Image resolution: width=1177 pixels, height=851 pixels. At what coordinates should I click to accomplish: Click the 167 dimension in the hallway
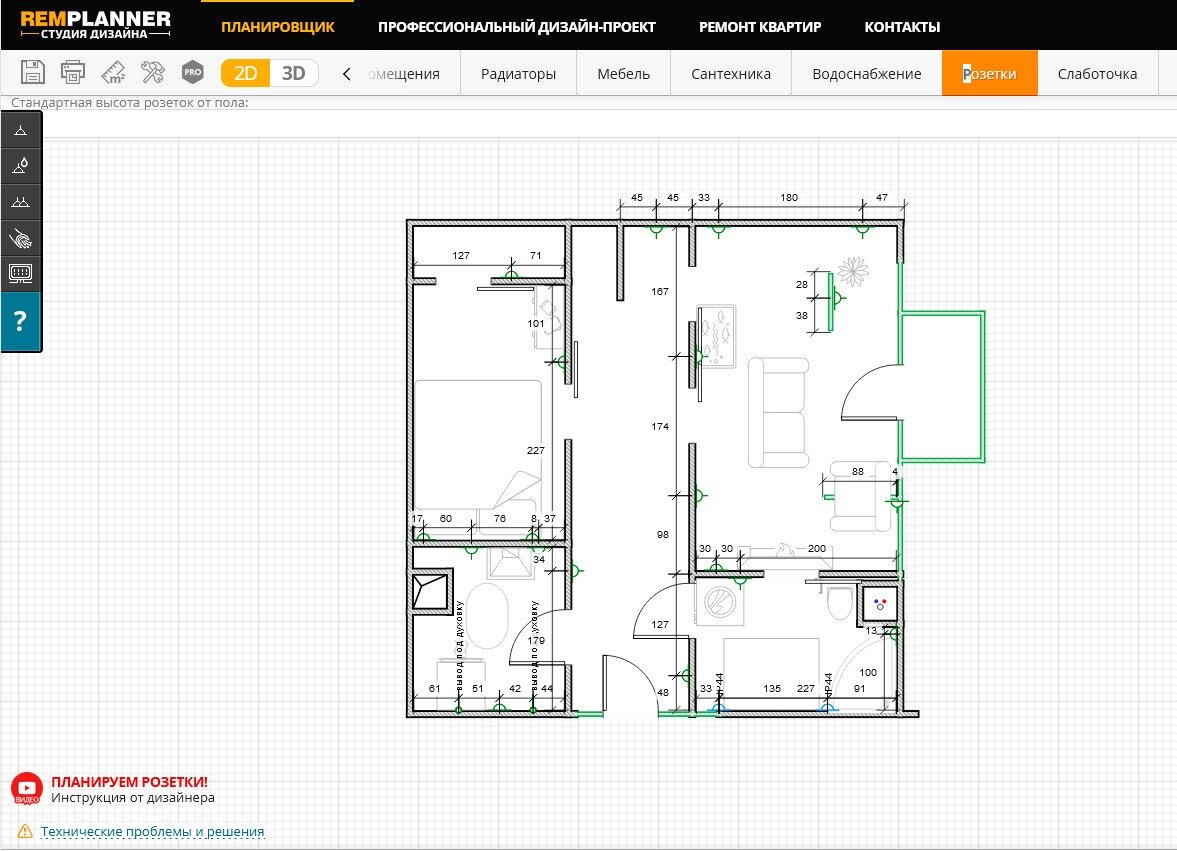(x=660, y=291)
